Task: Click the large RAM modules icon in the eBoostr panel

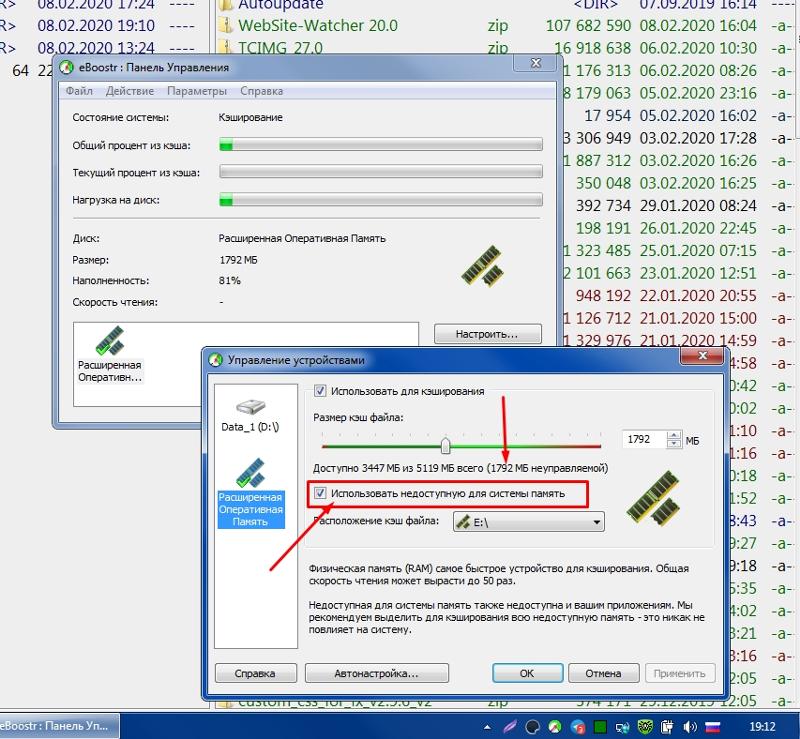Action: point(482,265)
